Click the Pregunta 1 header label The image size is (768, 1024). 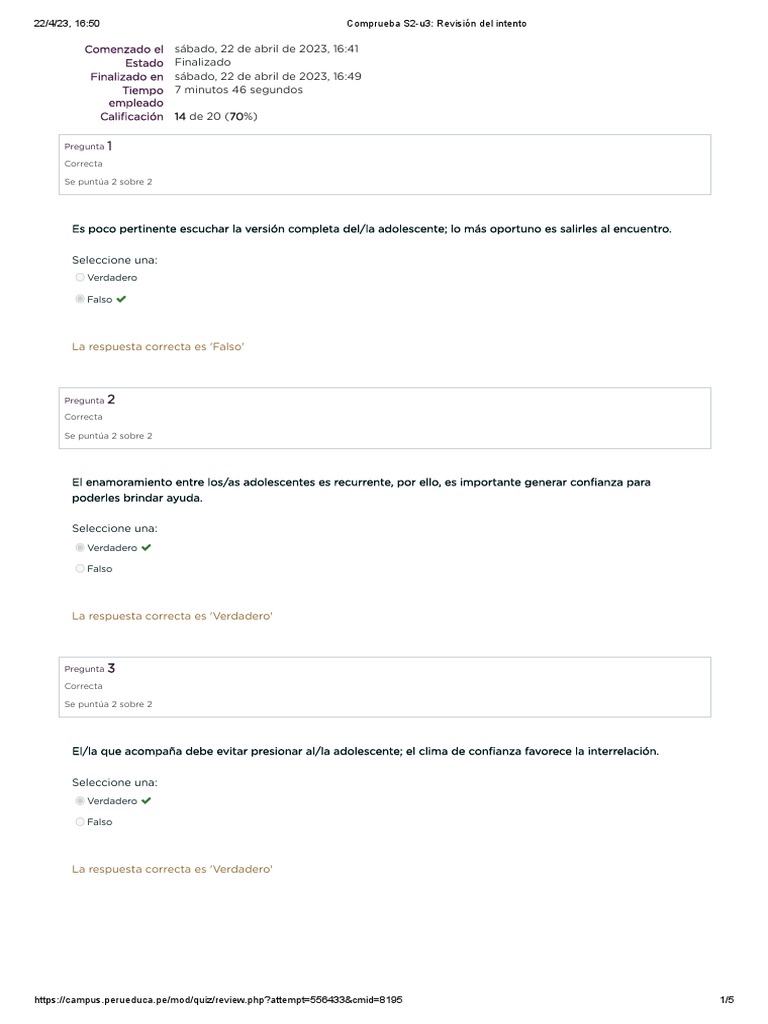88,146
